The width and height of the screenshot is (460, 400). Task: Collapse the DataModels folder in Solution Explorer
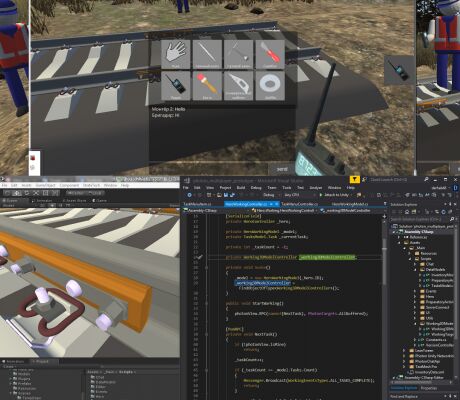pyautogui.click(x=415, y=269)
